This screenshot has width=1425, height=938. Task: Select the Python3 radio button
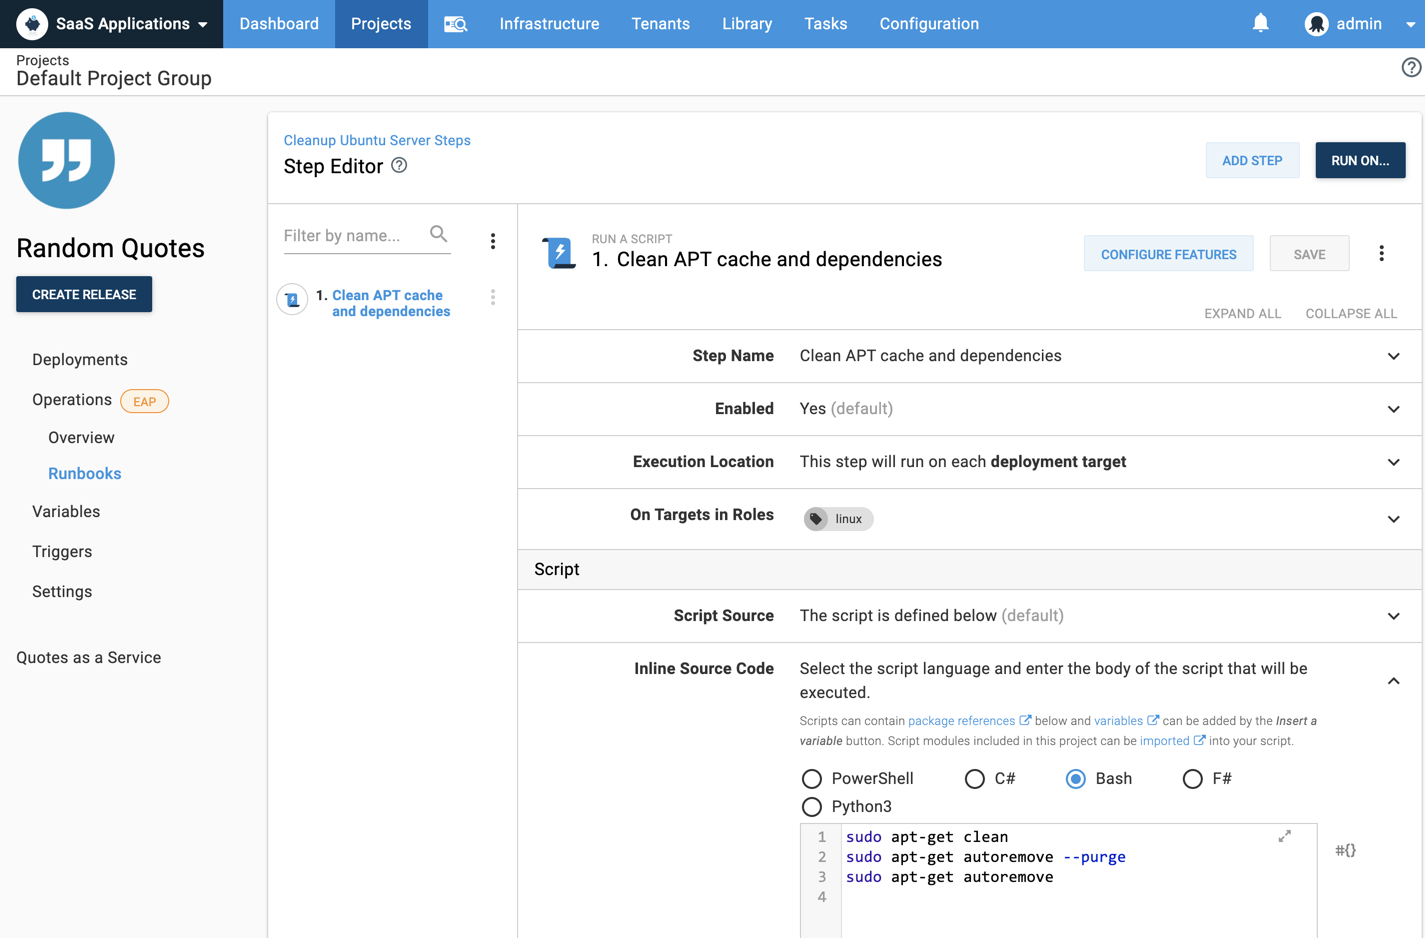pos(812,807)
